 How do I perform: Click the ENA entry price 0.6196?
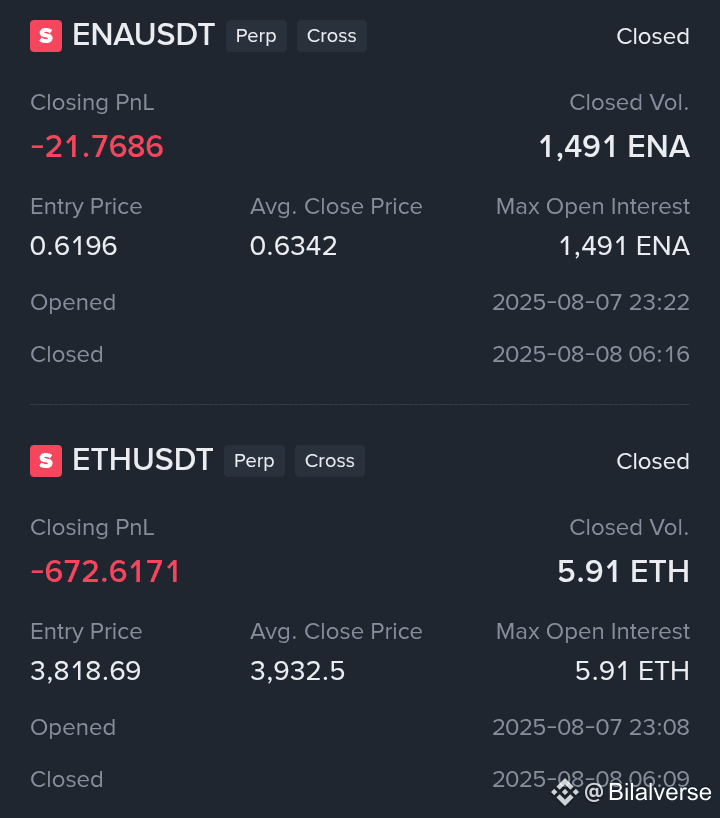[74, 246]
